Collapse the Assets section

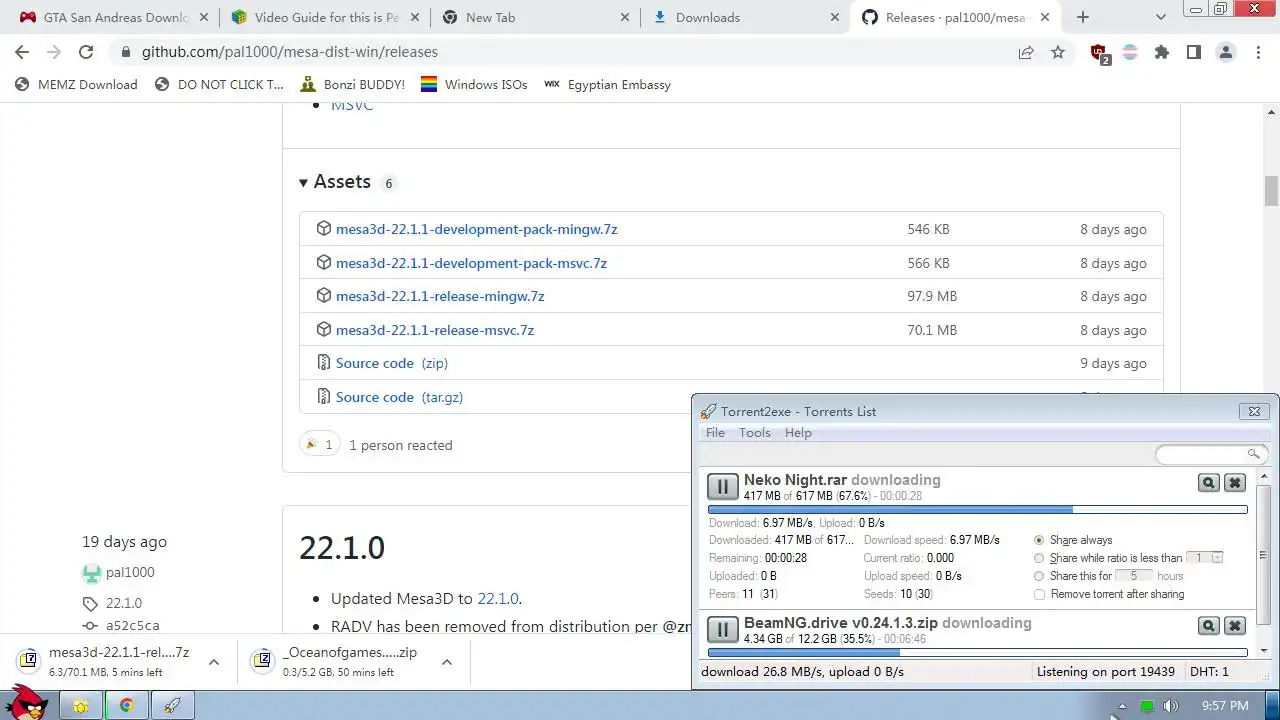tap(334, 182)
